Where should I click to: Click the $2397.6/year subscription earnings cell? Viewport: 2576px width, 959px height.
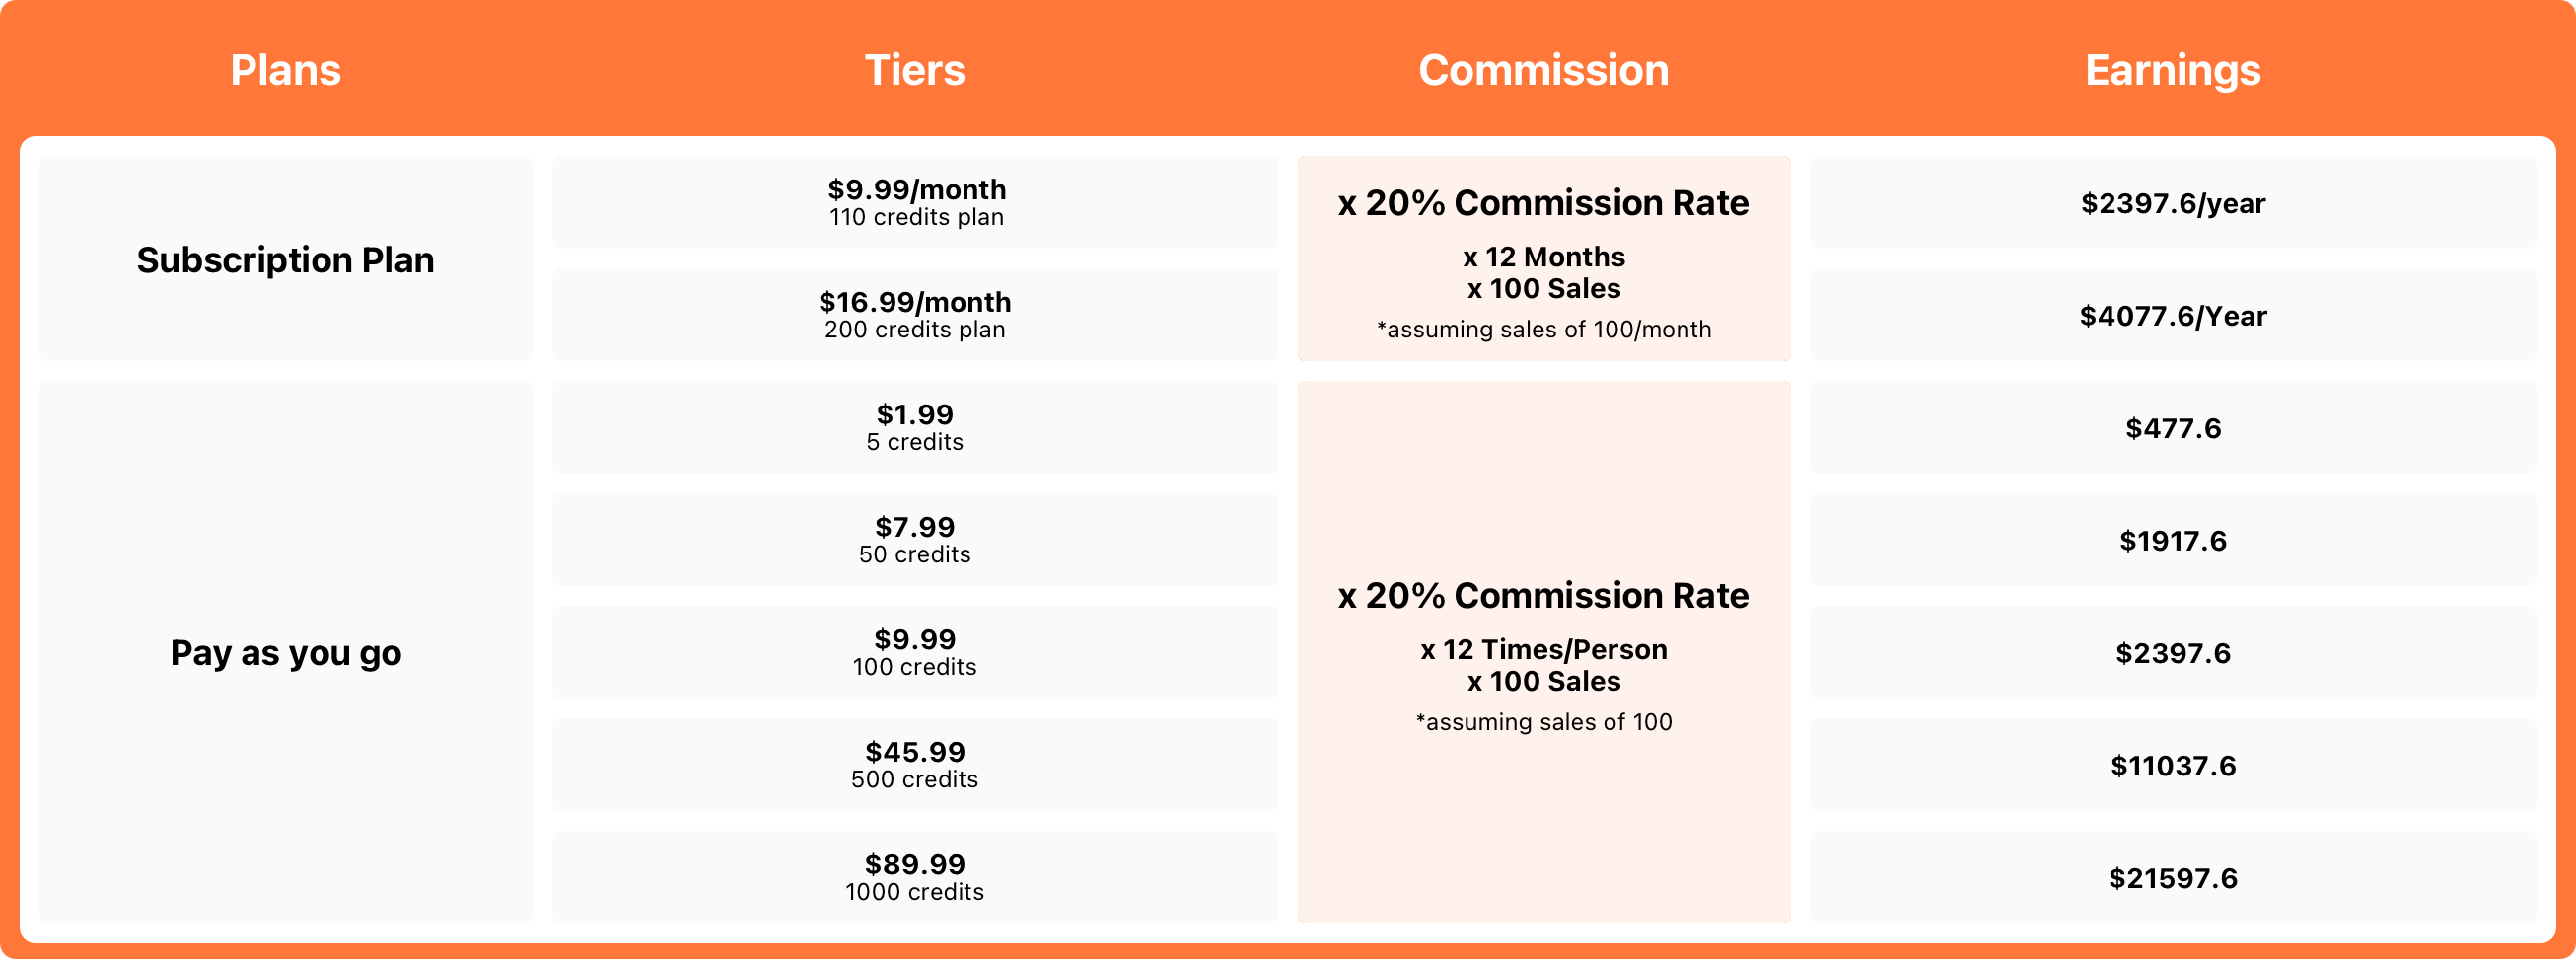[2172, 203]
